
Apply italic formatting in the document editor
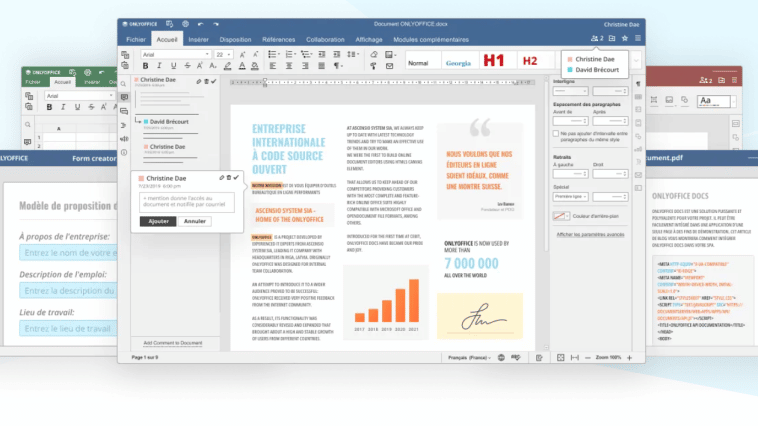click(x=159, y=66)
